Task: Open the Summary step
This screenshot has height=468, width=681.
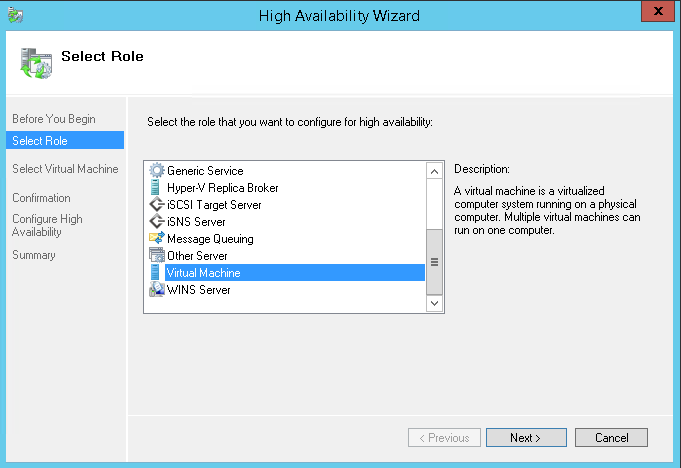Action: 34,254
